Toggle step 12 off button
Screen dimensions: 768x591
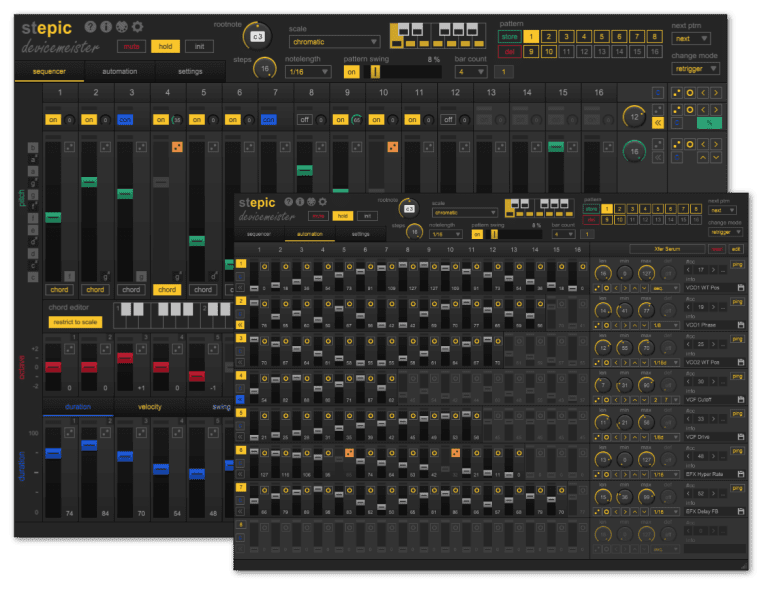pos(448,119)
